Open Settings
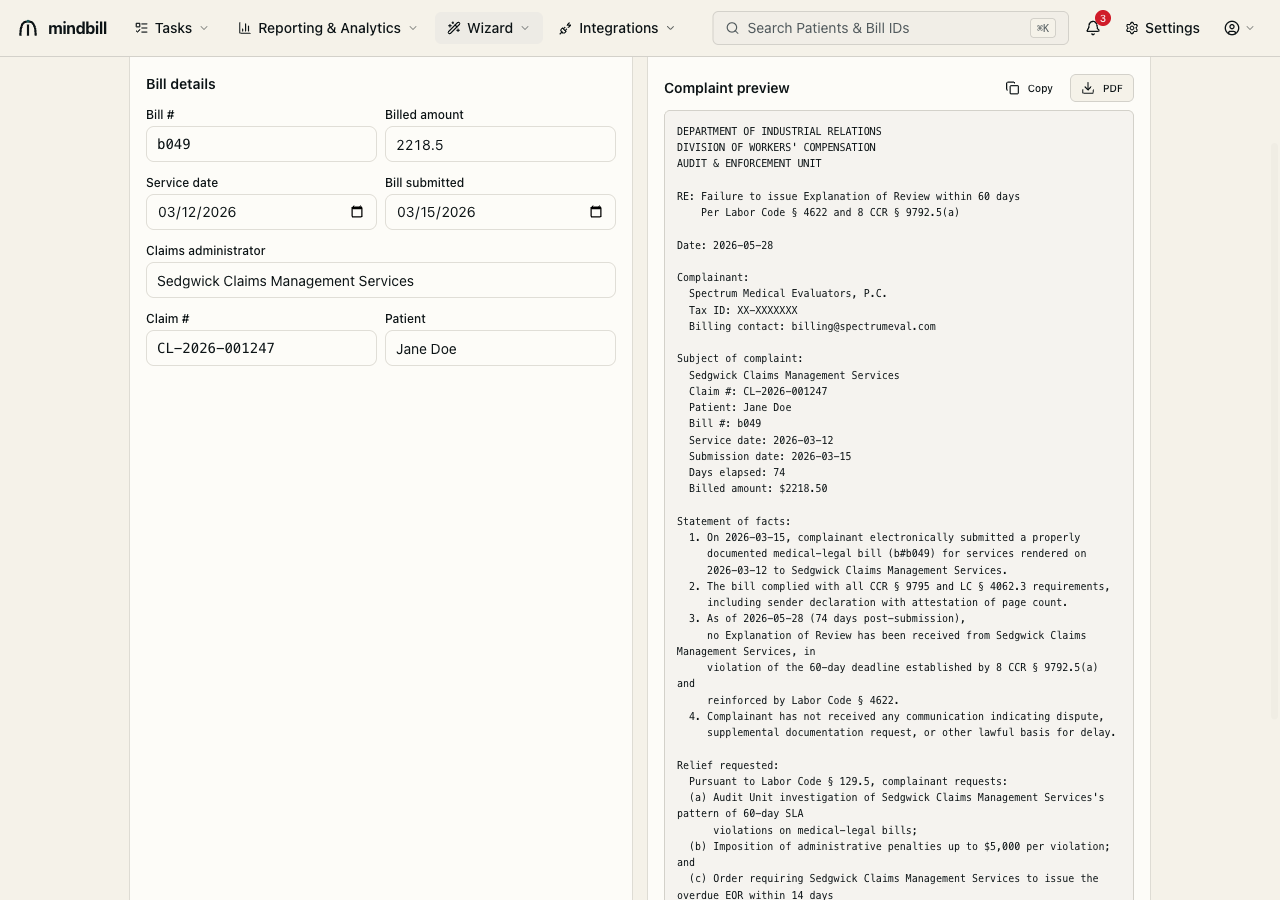 pyautogui.click(x=1162, y=28)
